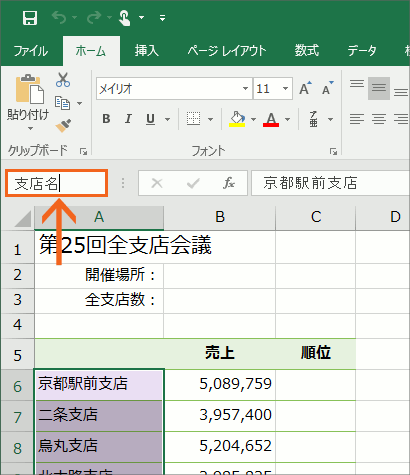Select column C header
Viewport: 410px width, 475px height.
(316, 217)
